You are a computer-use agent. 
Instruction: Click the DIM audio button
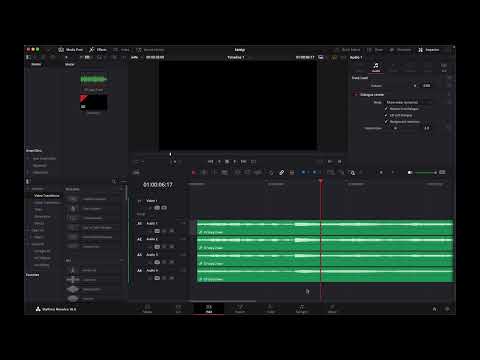[442, 172]
